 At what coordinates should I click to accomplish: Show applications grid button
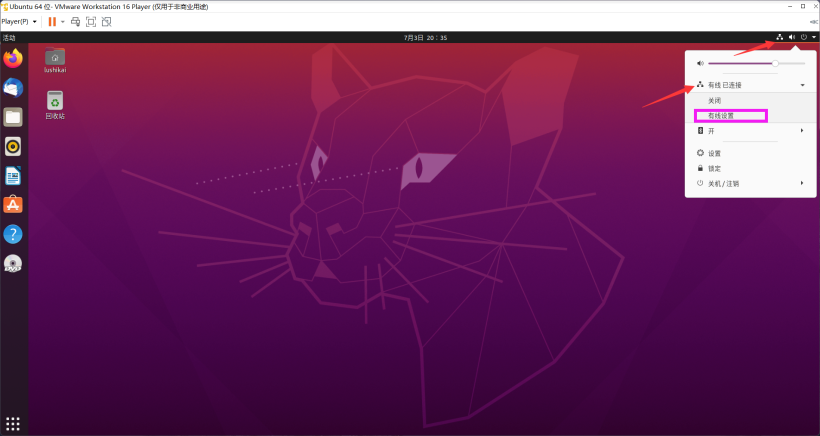tap(13, 423)
